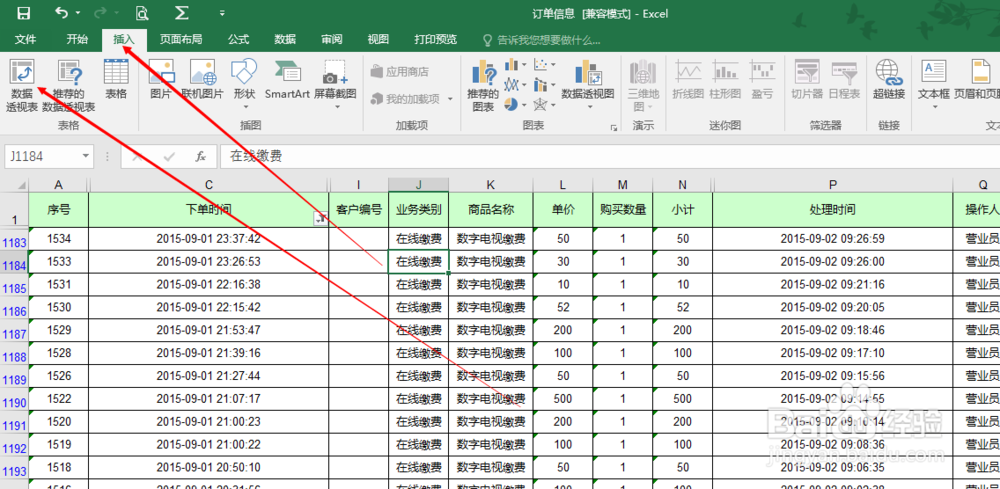Insert a 折线图 sparkline
The height and width of the screenshot is (489, 1000).
click(x=688, y=80)
